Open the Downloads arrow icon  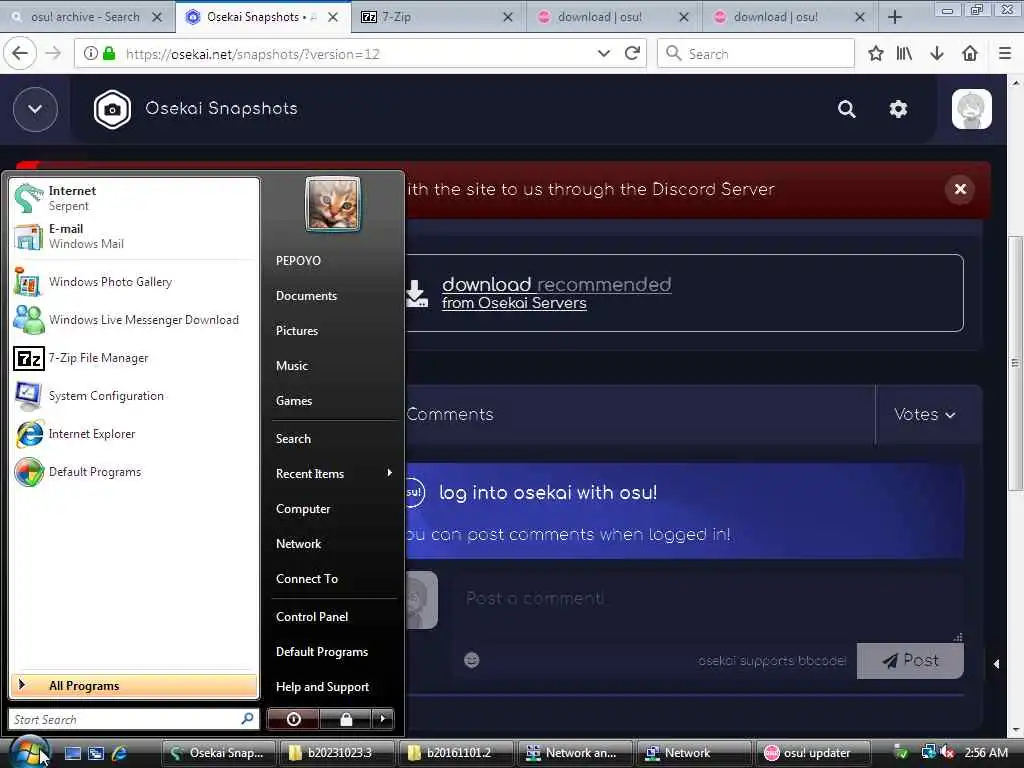(x=937, y=54)
